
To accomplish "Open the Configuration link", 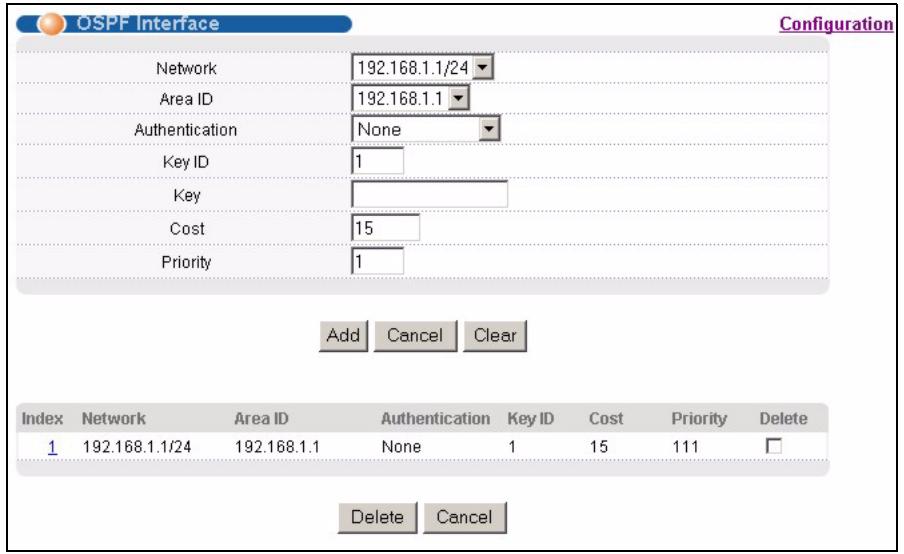I will tap(836, 24).
